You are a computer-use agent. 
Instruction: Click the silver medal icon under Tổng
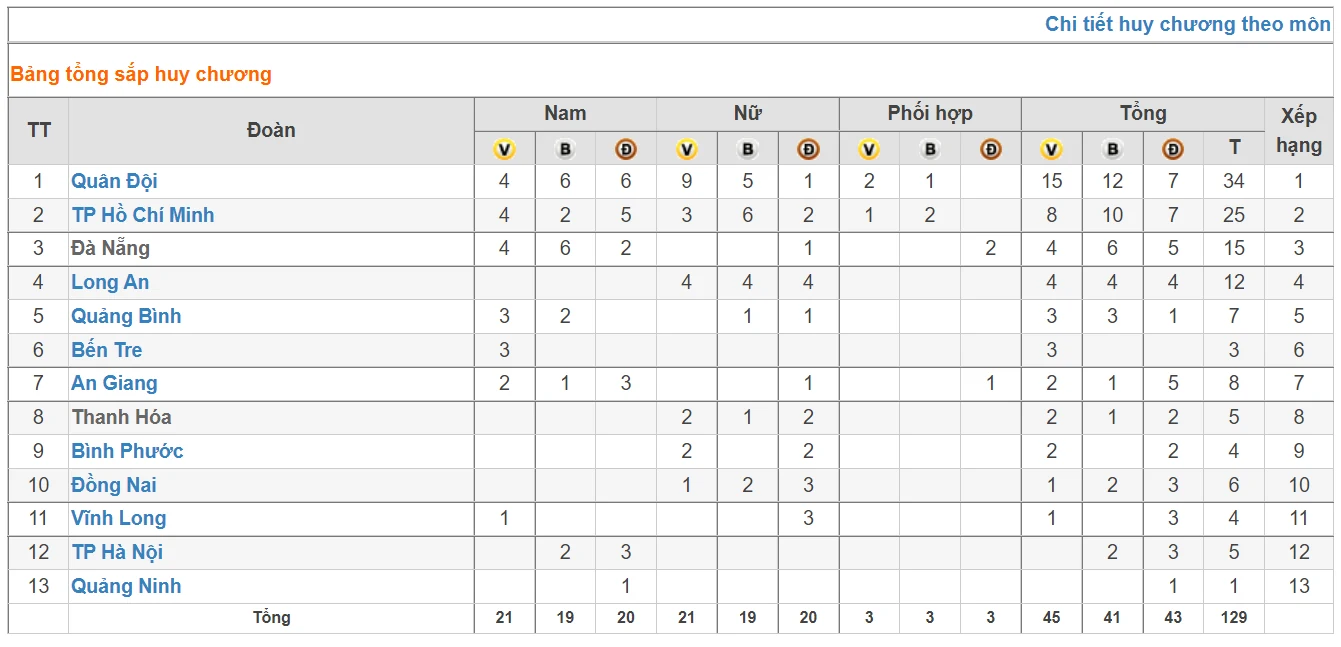(1112, 149)
